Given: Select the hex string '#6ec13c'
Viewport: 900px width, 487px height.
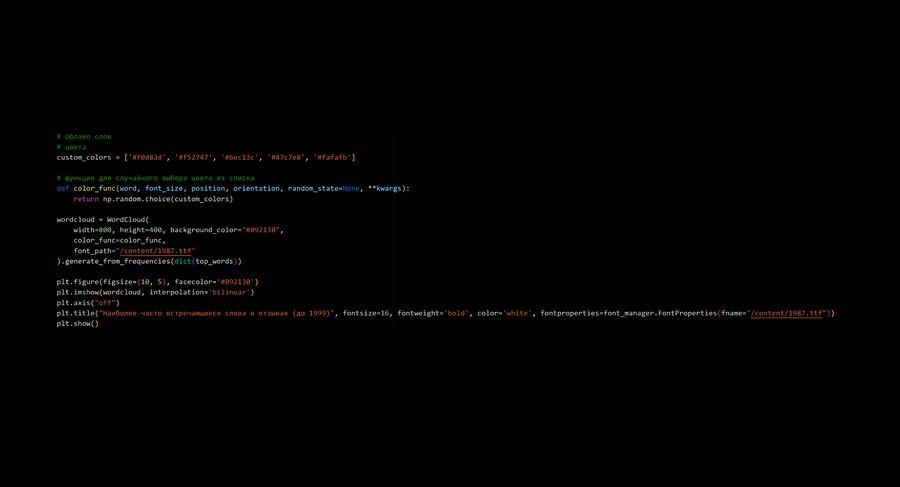Looking at the screenshot, I should coord(239,157).
